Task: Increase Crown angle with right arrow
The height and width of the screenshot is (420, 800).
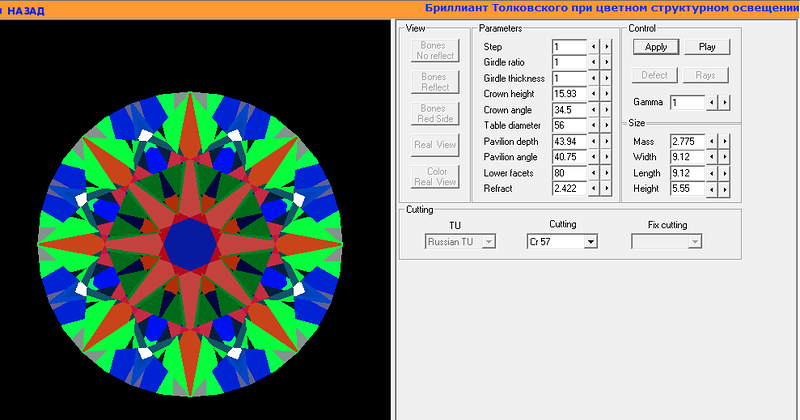Action: tap(606, 109)
